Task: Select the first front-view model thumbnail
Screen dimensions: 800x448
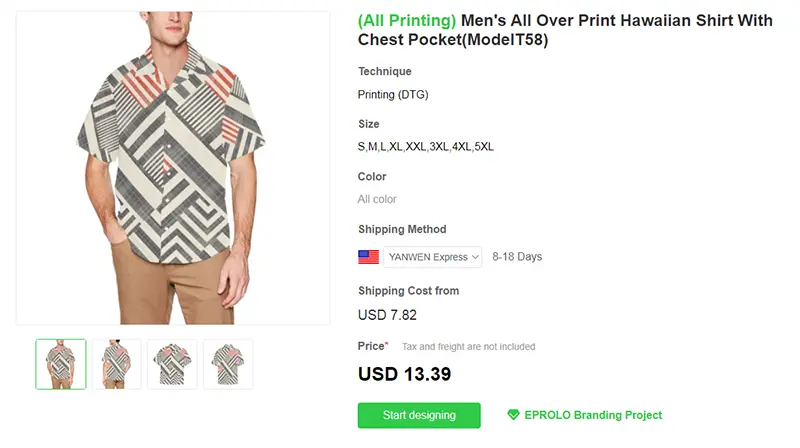Action: [x=61, y=364]
